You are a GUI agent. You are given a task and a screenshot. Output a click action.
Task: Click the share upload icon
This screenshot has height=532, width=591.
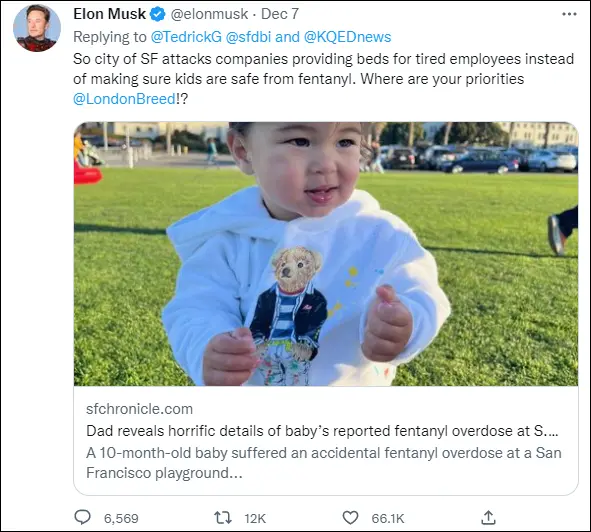[x=488, y=518]
